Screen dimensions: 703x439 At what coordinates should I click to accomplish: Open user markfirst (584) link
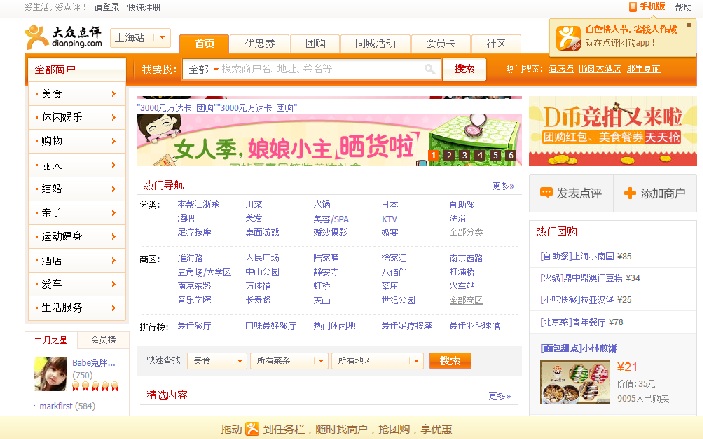tap(67, 406)
